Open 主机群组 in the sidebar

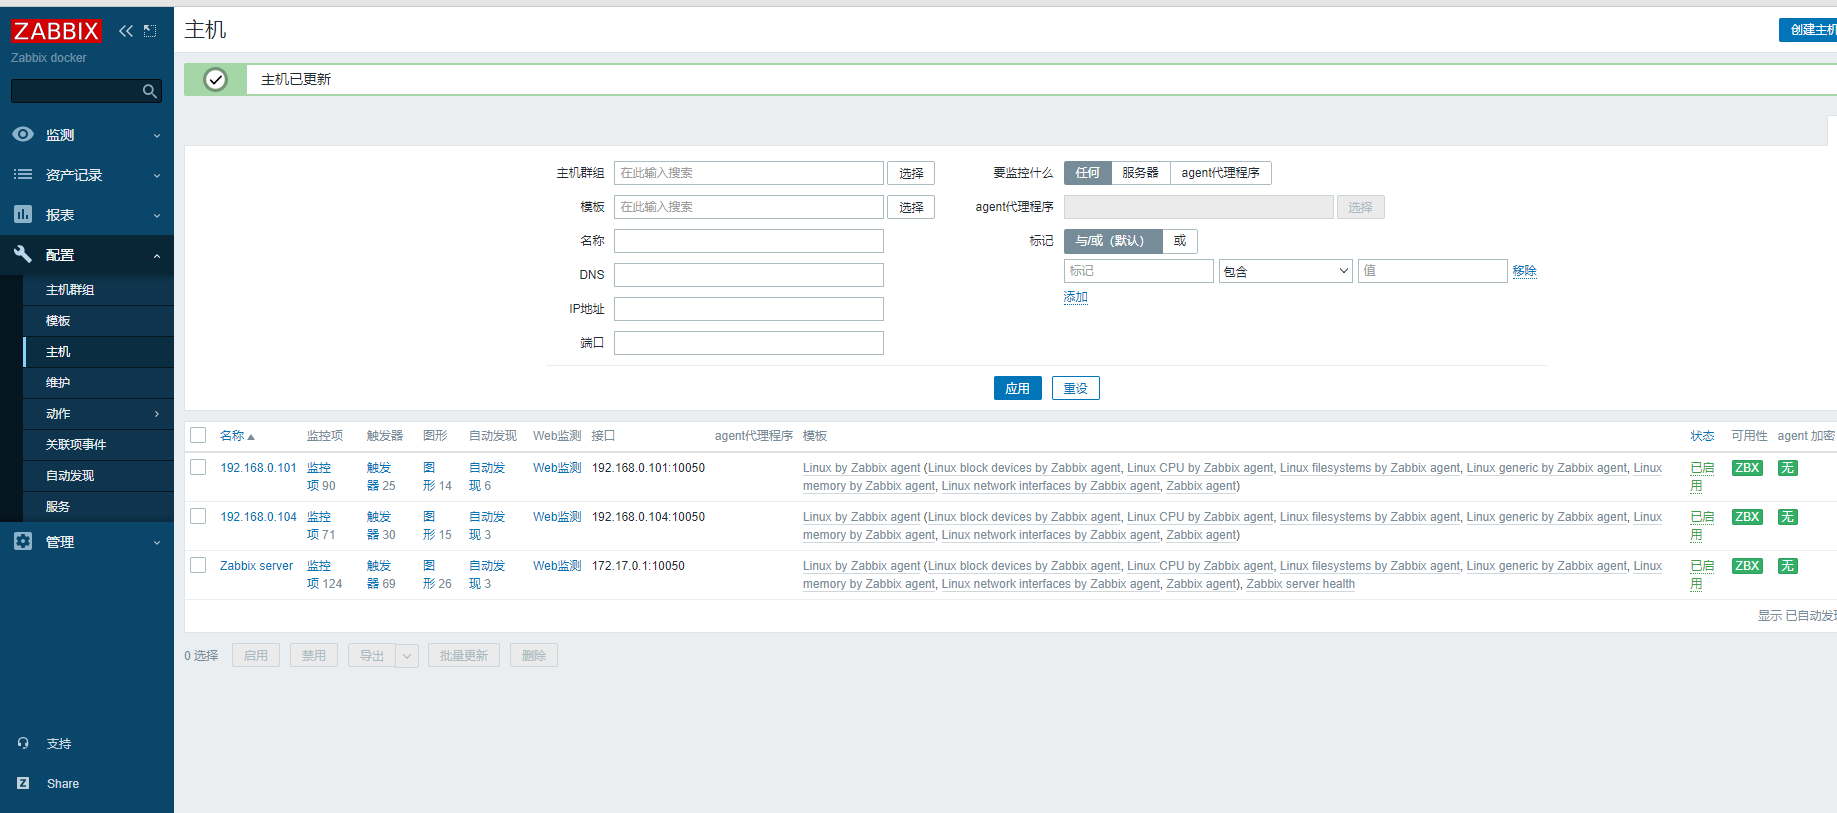pos(70,290)
